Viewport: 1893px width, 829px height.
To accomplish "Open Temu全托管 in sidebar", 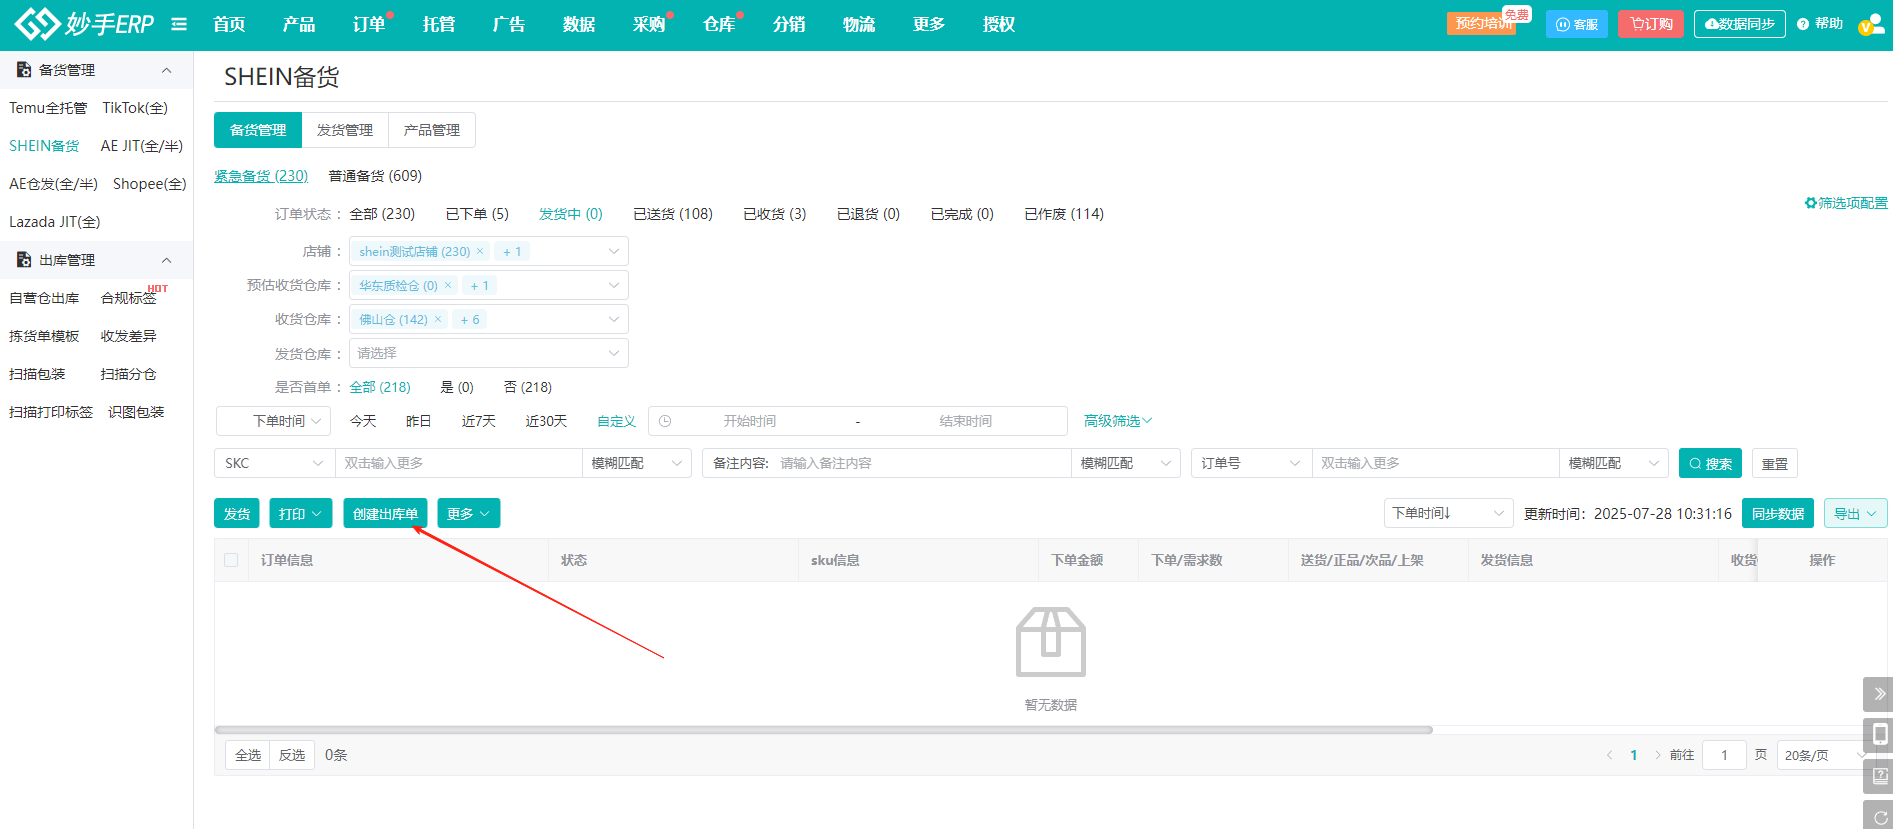I will tap(48, 108).
